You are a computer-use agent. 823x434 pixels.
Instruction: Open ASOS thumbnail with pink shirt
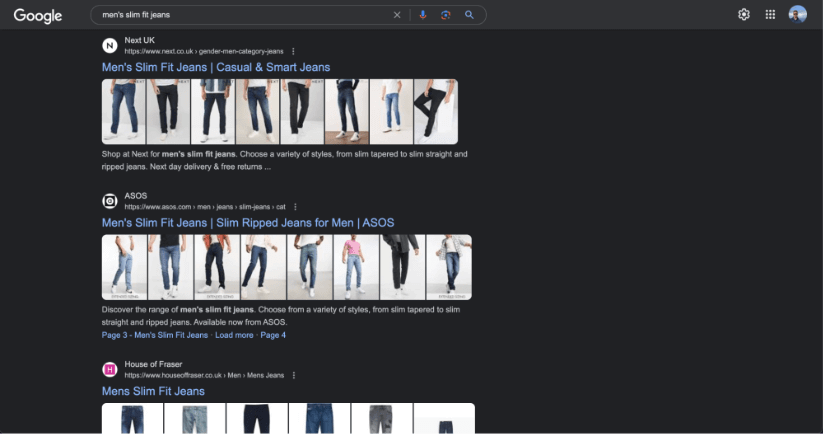pyautogui.click(x=356, y=267)
